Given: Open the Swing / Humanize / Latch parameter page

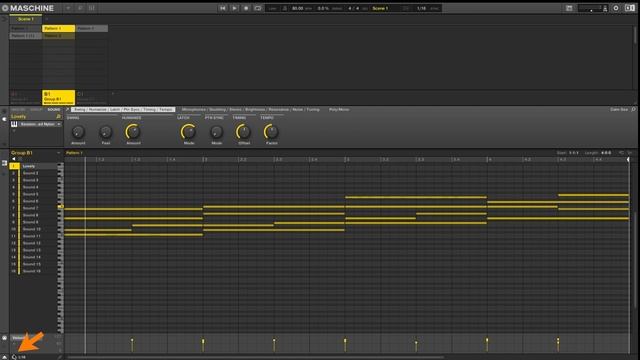Looking at the screenshot, I should 123,109.
